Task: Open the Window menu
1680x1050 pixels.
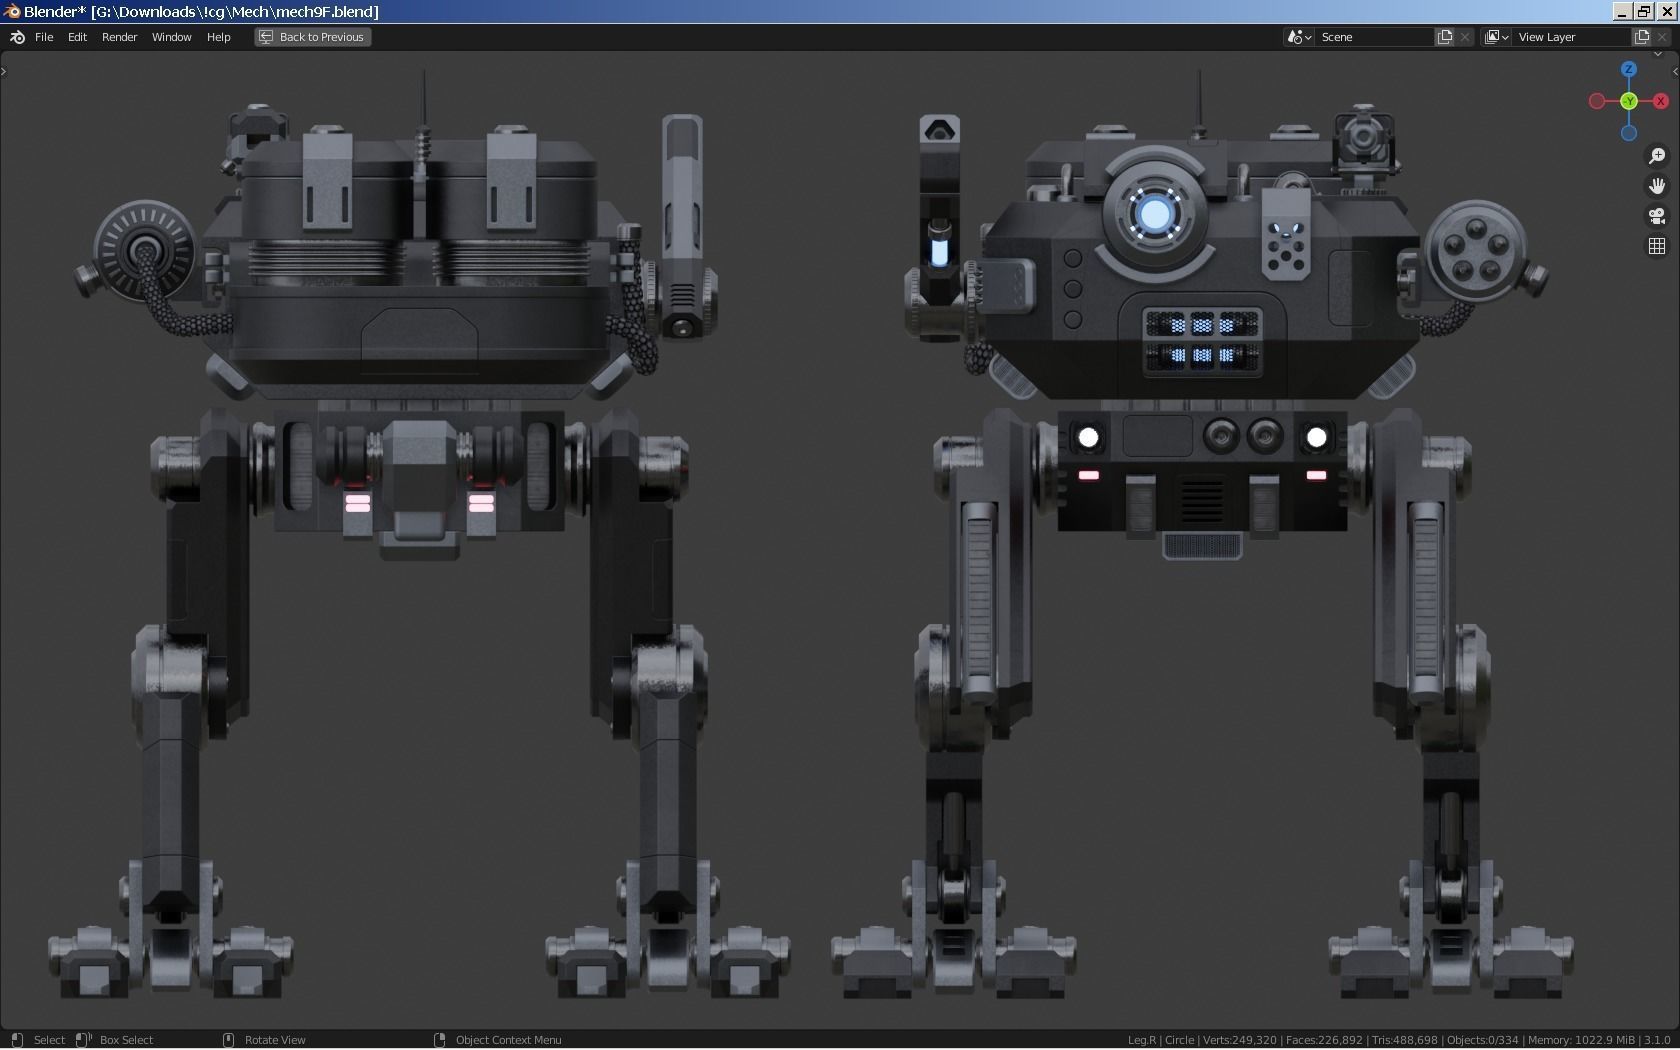Action: pos(171,37)
